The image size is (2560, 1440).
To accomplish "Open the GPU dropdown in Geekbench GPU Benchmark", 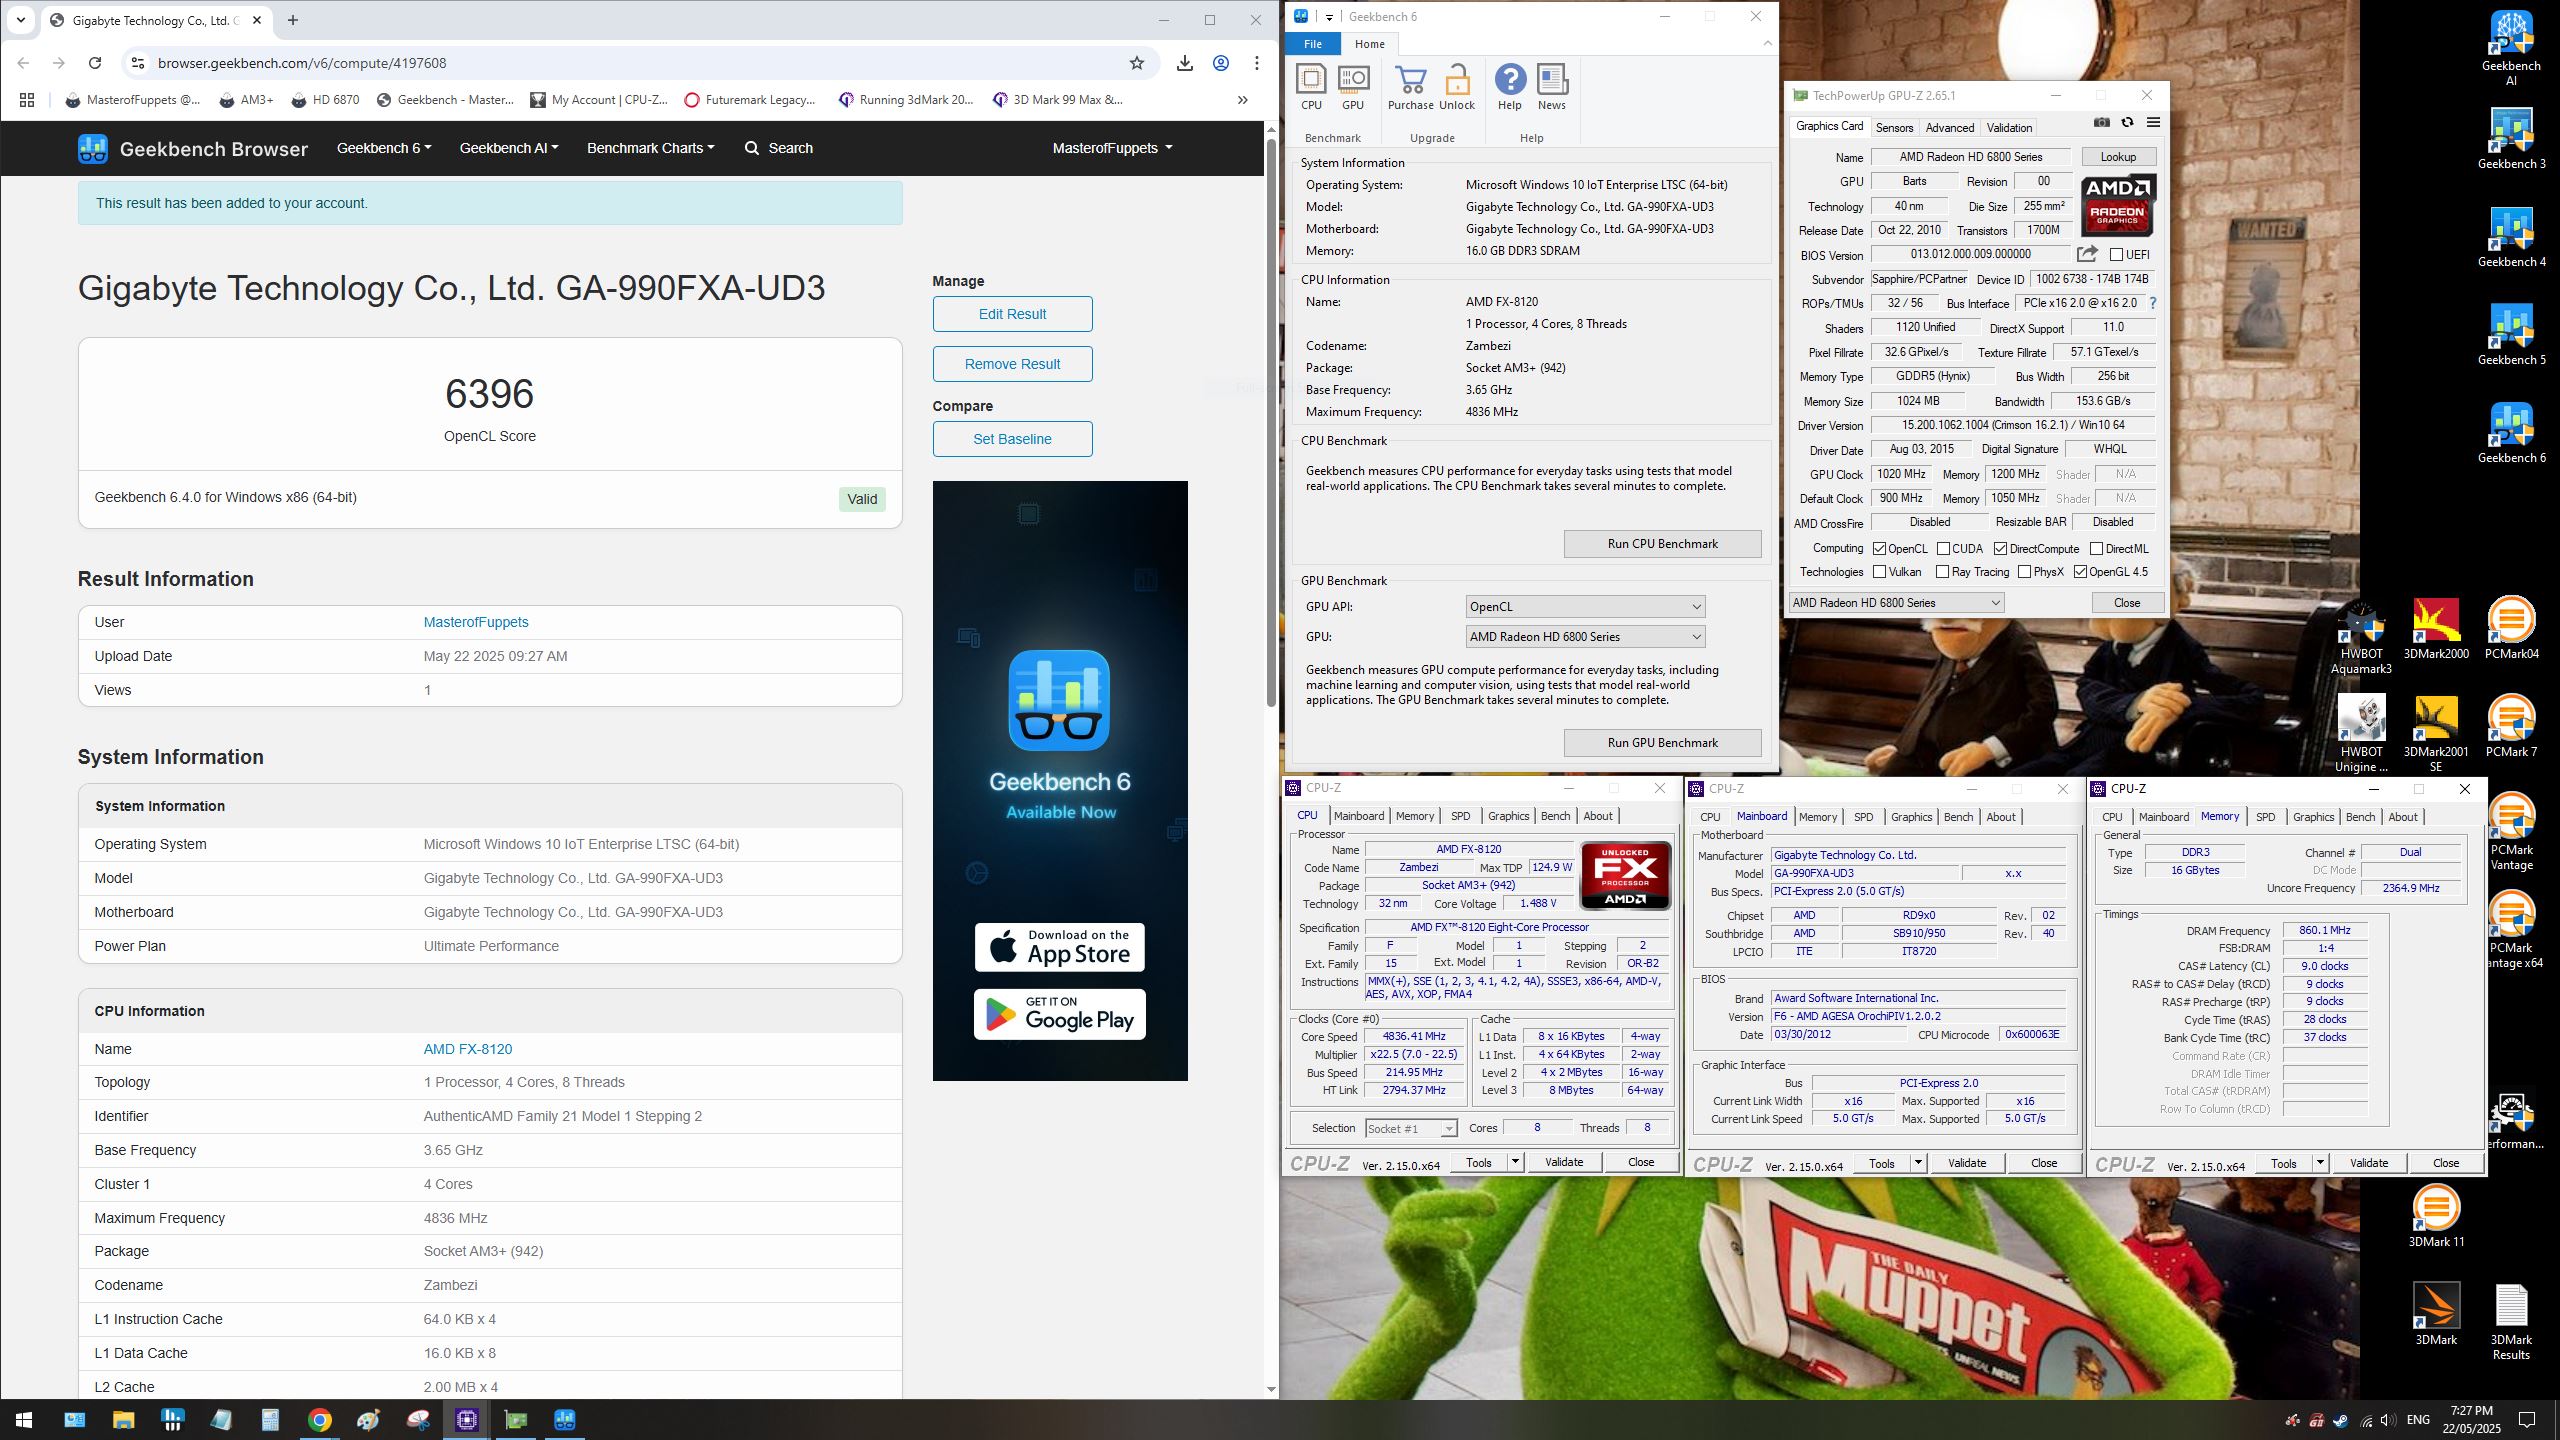I will [1585, 637].
